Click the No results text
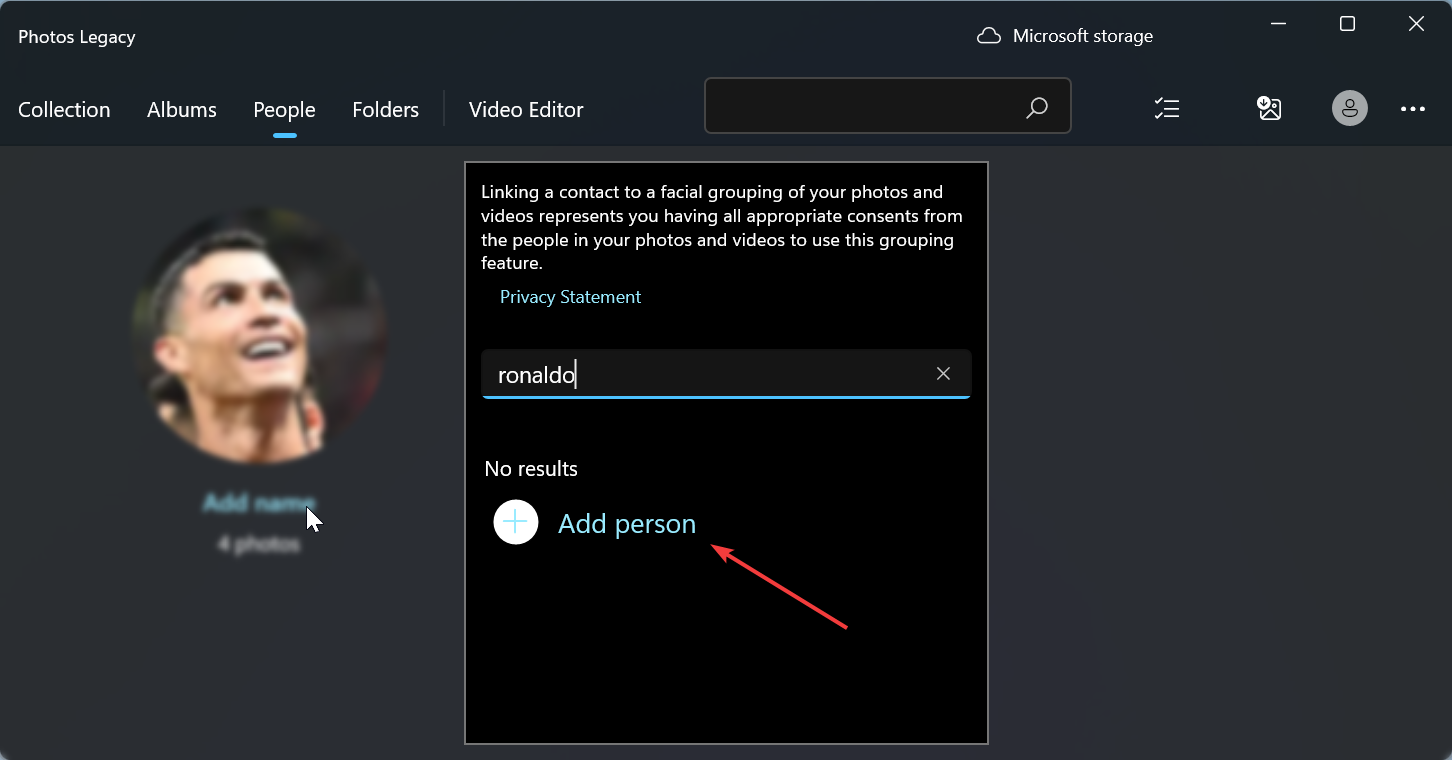This screenshot has width=1452, height=760. 531,469
